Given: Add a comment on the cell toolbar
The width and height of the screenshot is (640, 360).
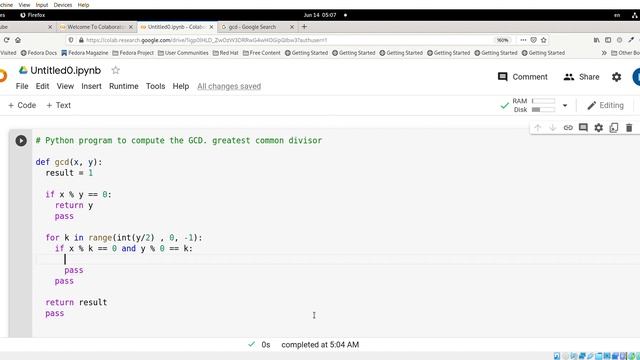Looking at the screenshot, I should 583,128.
